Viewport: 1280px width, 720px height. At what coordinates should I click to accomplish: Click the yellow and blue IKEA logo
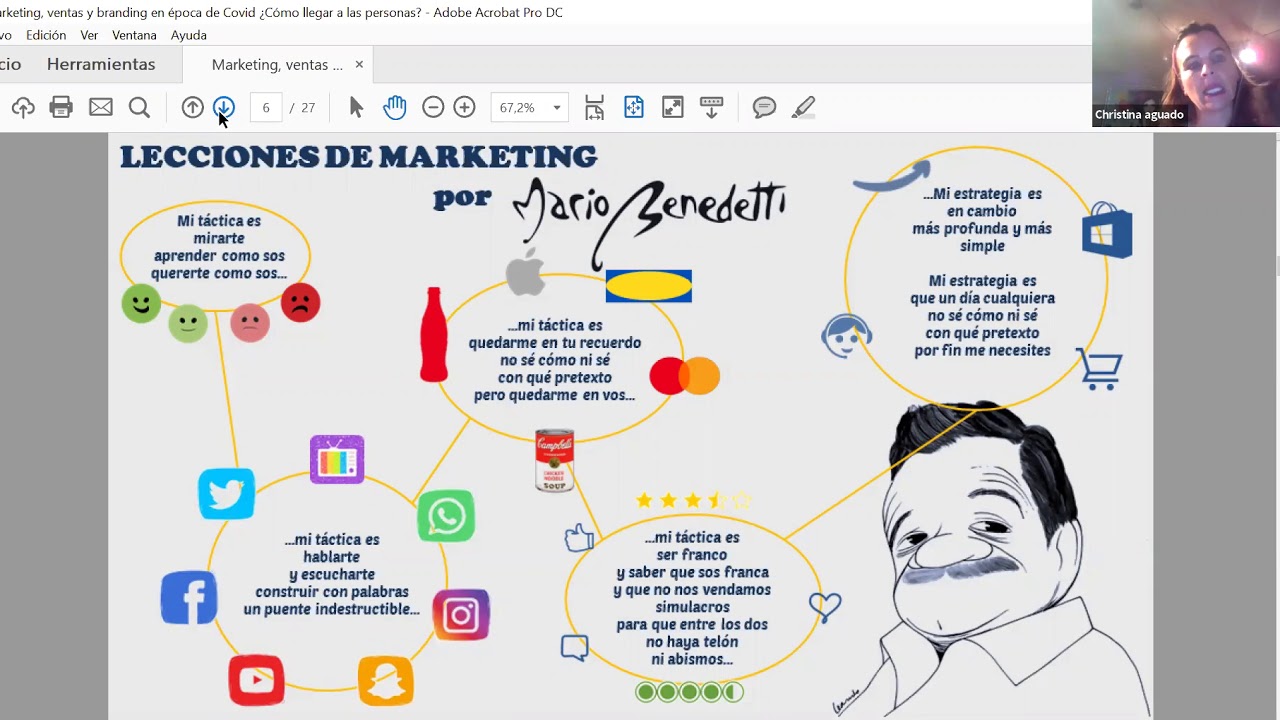pos(648,286)
